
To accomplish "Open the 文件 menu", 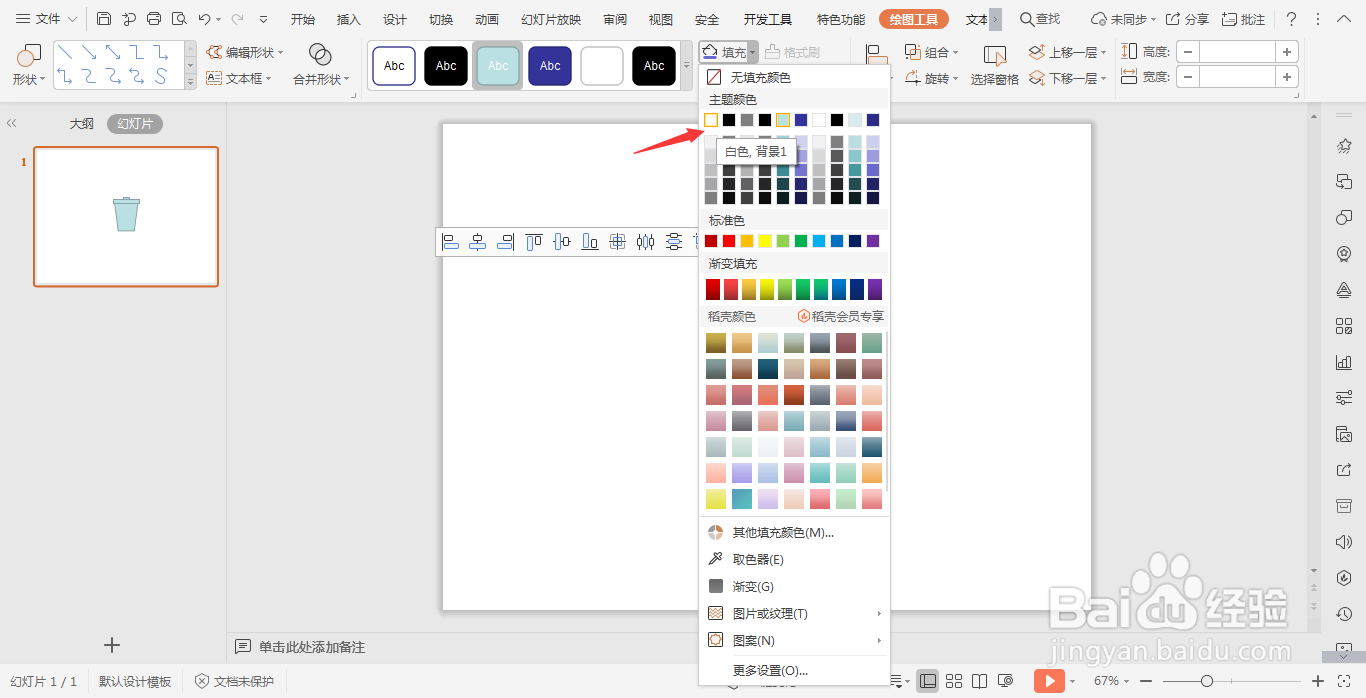I will pos(46,19).
